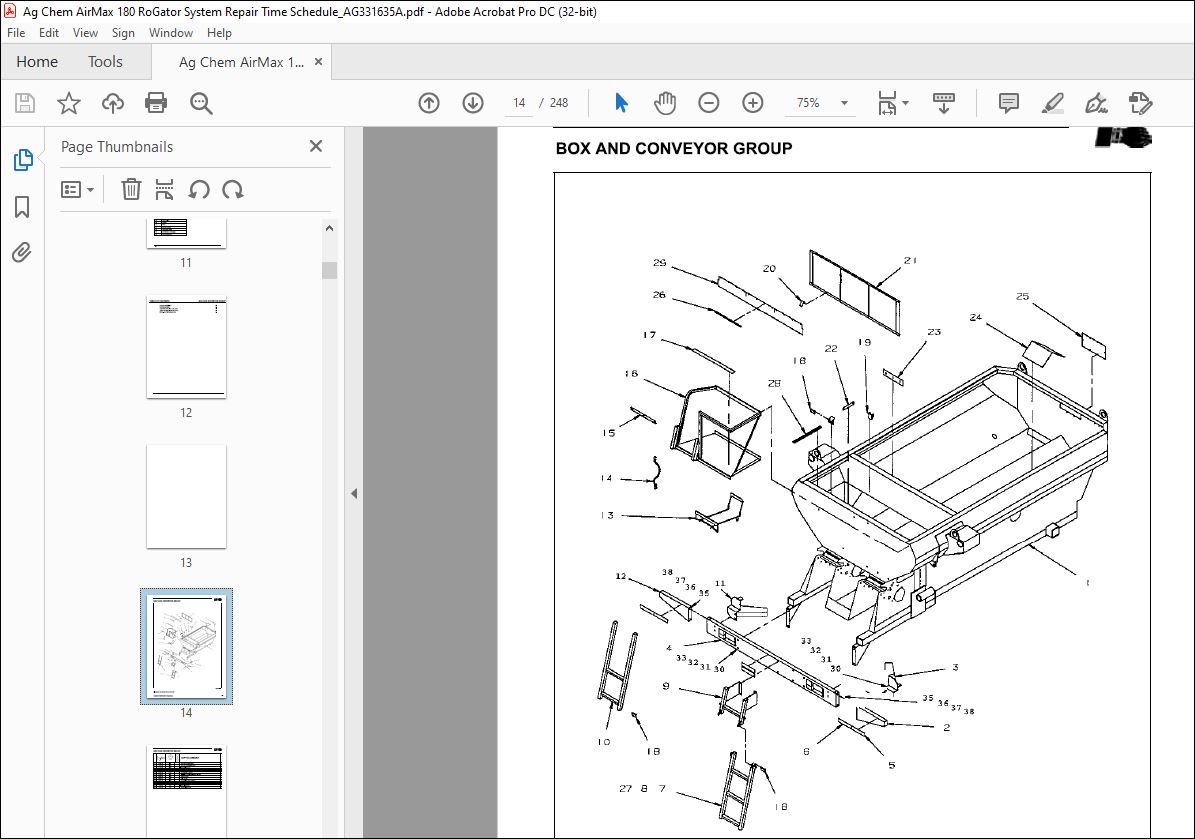
Task: Select page 15 thumbnail with table
Action: (186, 791)
